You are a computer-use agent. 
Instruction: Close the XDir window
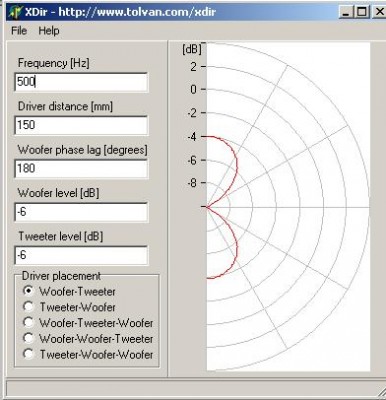click(379, 12)
